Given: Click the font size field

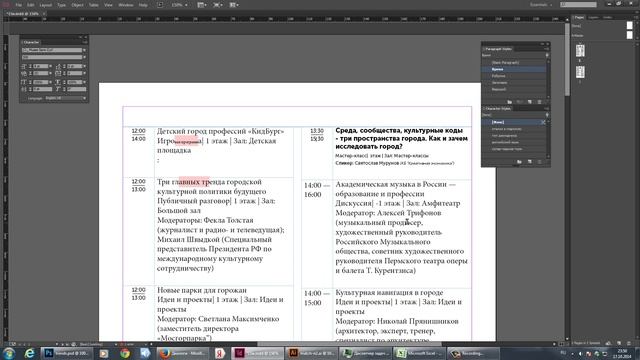Looking at the screenshot, I should click(x=40, y=66).
